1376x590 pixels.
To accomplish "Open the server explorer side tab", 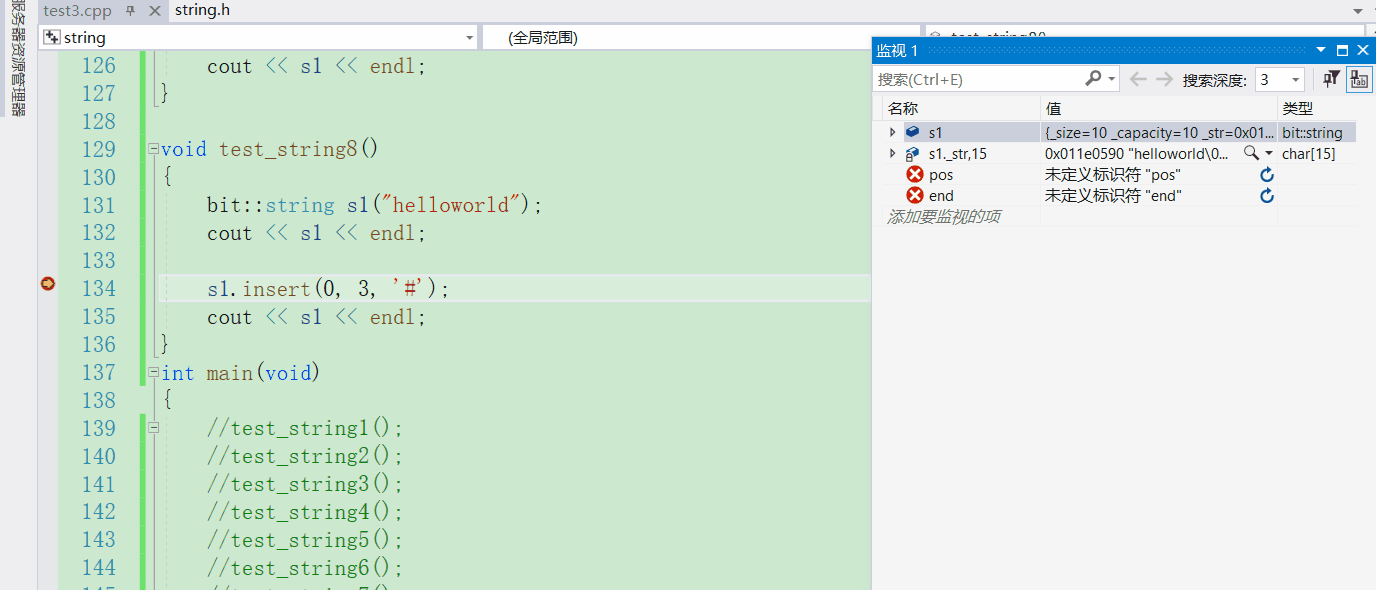I will [x=17, y=60].
